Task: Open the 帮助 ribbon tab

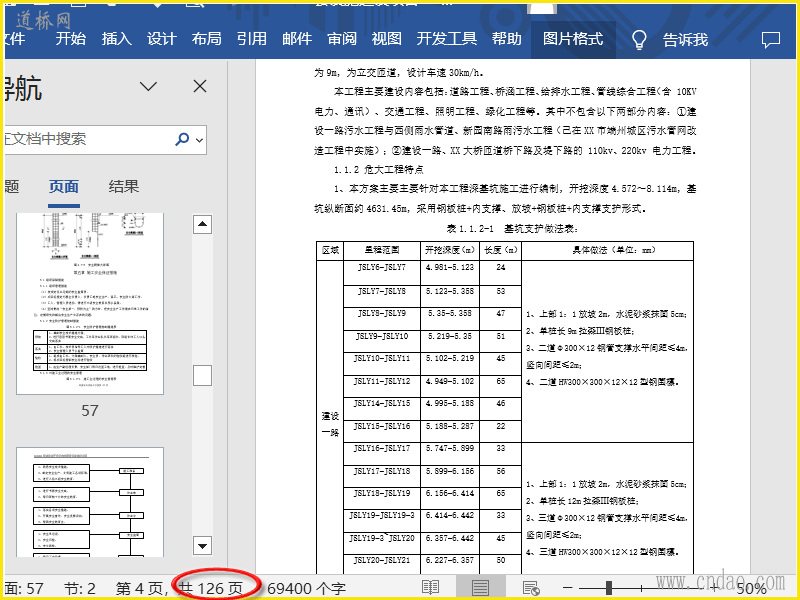Action: pyautogui.click(x=507, y=39)
